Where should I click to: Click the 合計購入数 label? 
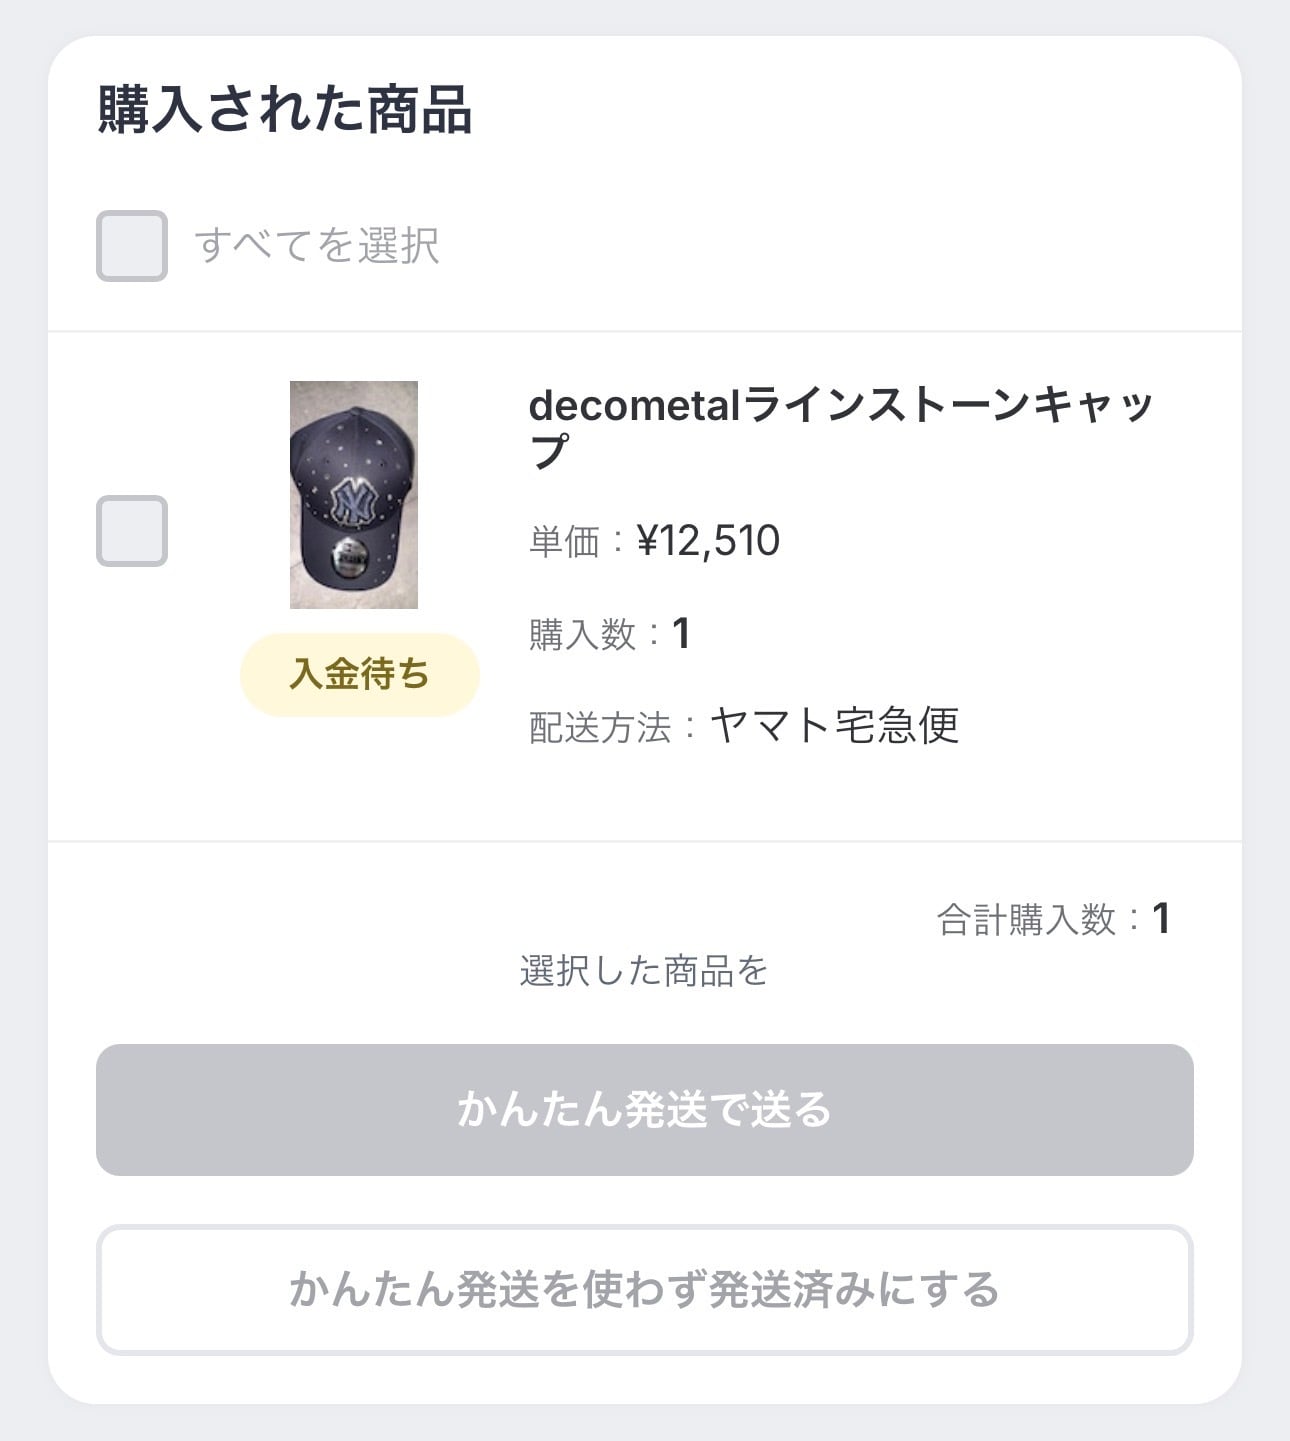pyautogui.click(x=1025, y=920)
